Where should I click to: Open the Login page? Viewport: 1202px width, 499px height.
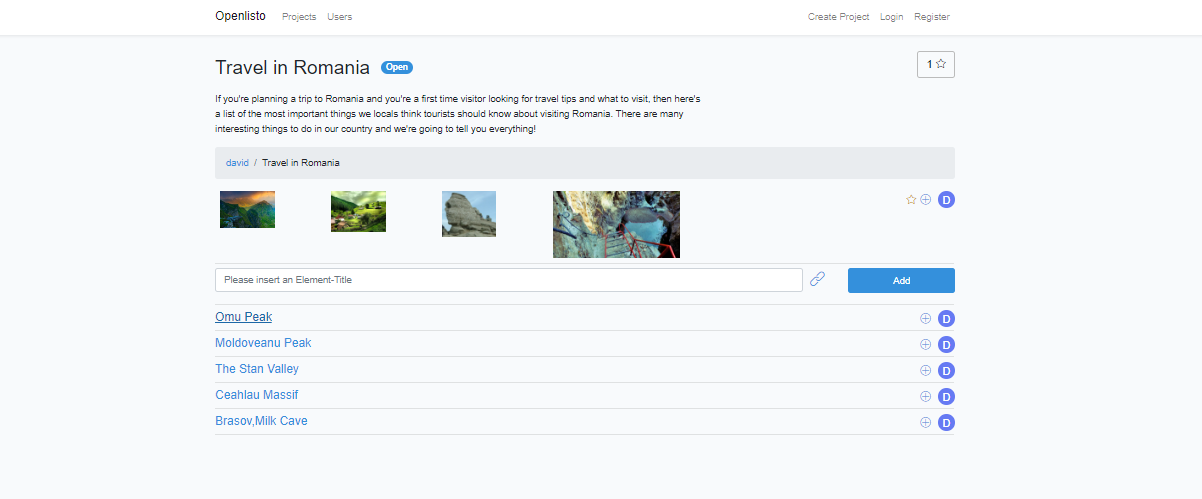891,17
